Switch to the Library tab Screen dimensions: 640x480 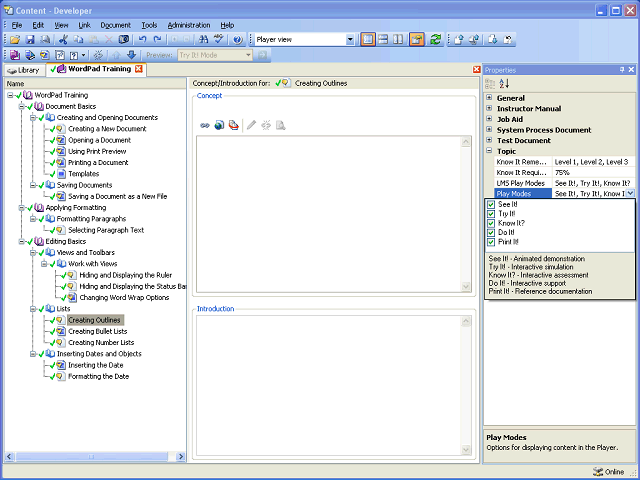point(24,70)
